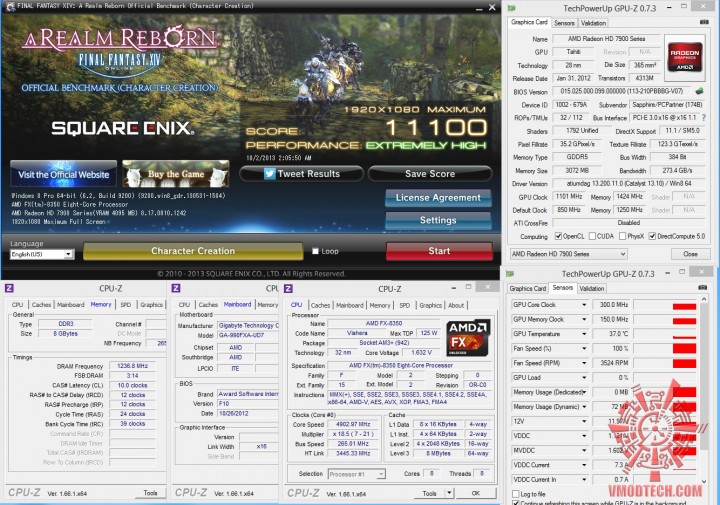This screenshot has height=505, width=720.
Task: Click Visit the Official Website banner
Action: point(63,174)
